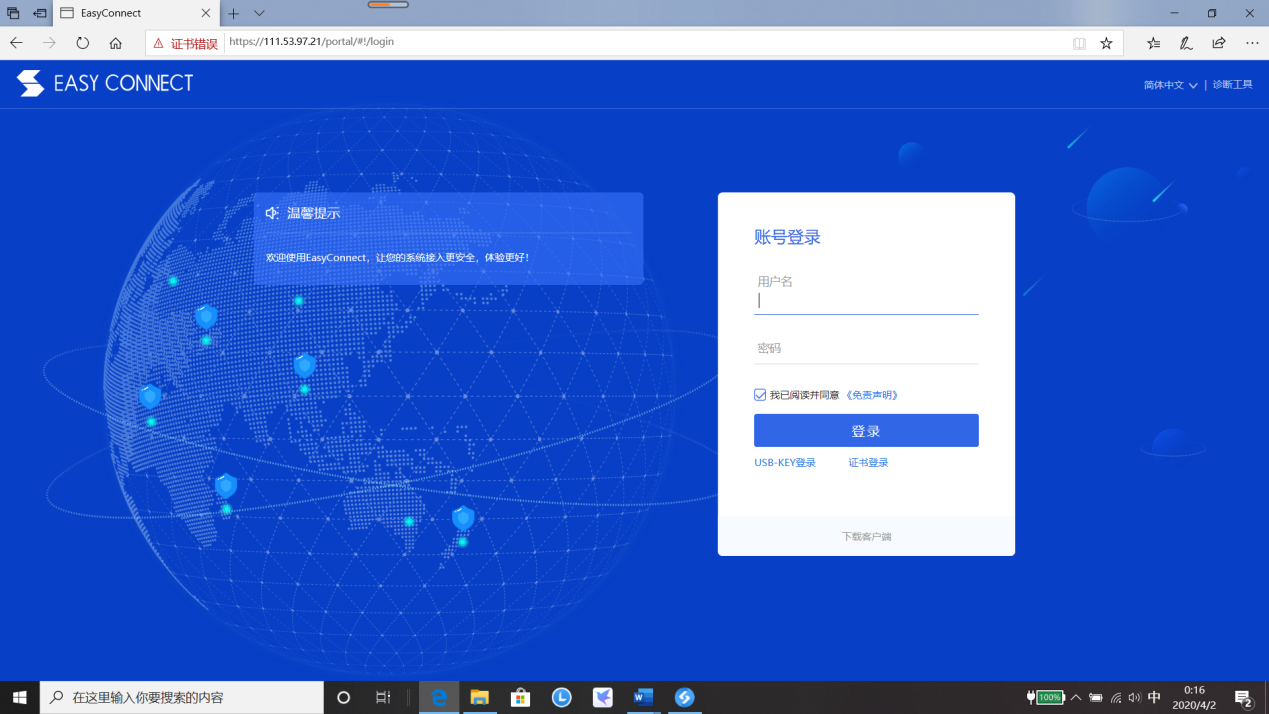This screenshot has width=1269, height=714.
Task: Open File Explorer from the taskbar
Action: tap(480, 697)
